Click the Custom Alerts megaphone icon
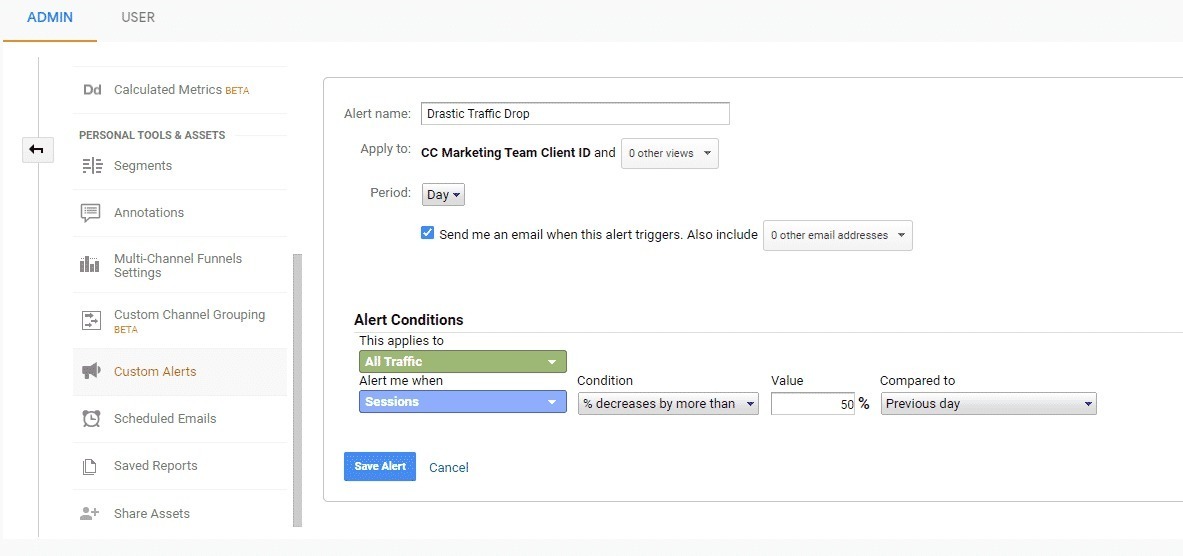 [x=91, y=371]
